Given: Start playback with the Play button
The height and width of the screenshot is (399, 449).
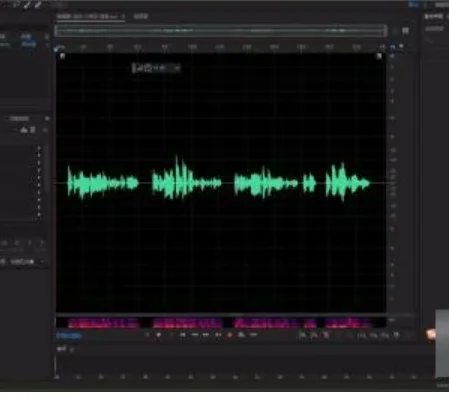Looking at the screenshot, I should pyautogui.click(x=159, y=335).
